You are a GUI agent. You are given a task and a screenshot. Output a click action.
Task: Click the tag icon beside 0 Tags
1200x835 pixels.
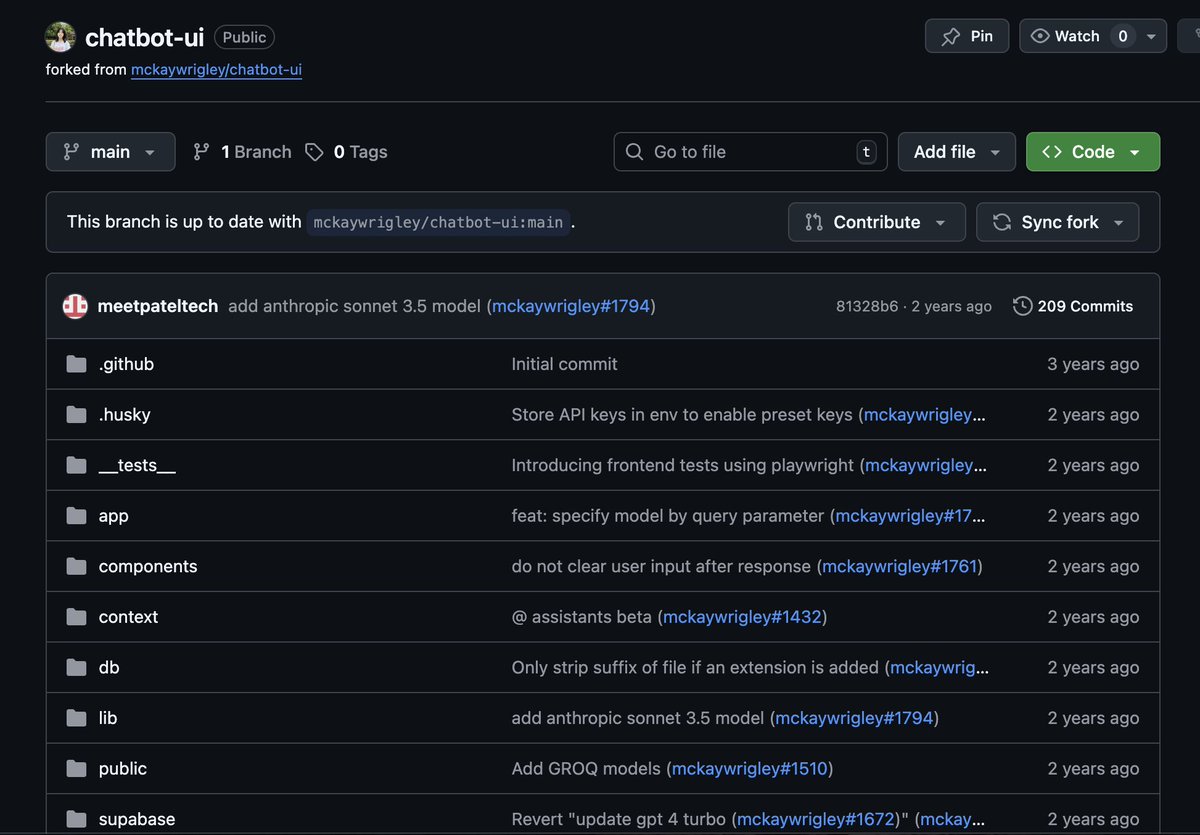coord(314,152)
